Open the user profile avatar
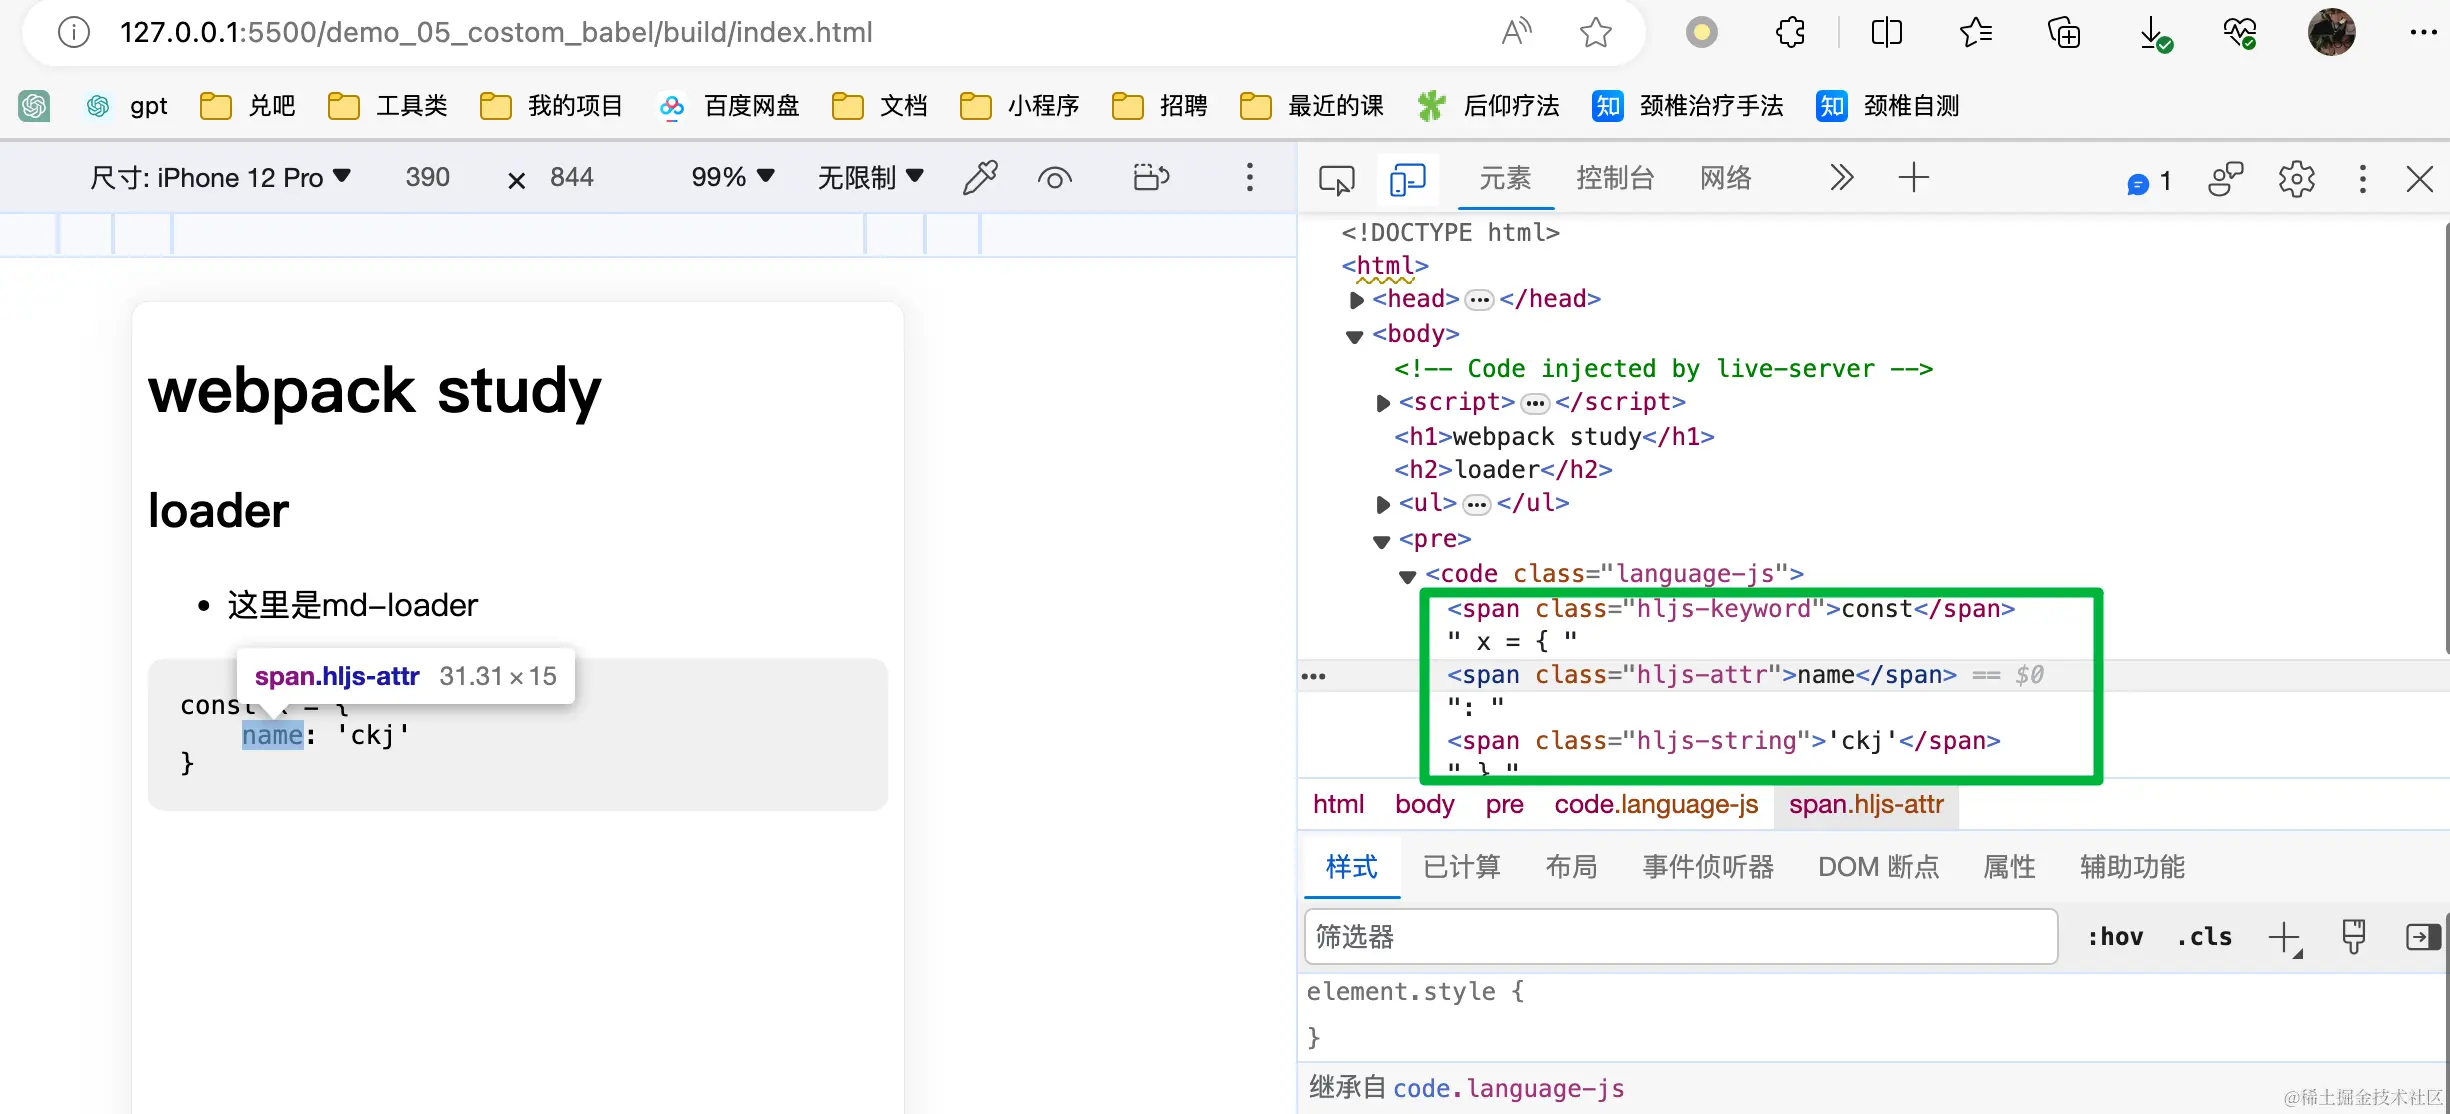Viewport: 2450px width, 1114px height. [2331, 33]
